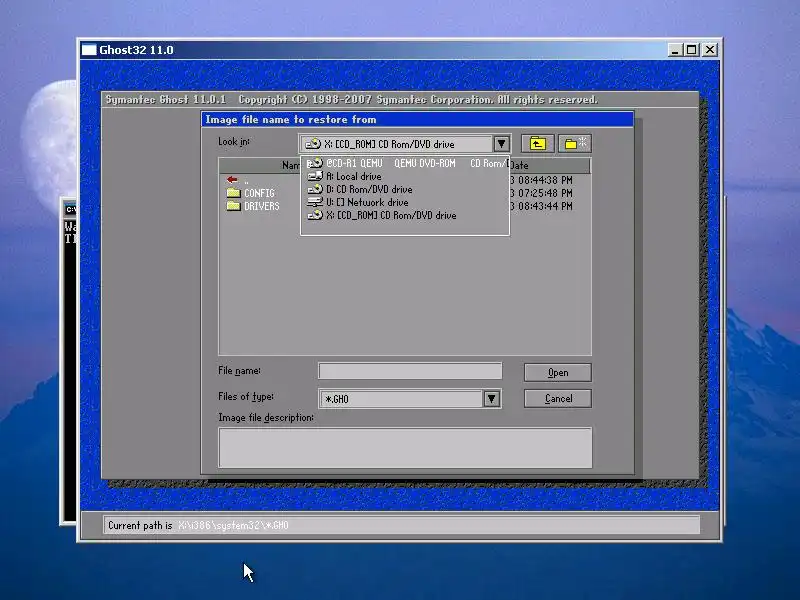
Task: Click the Cancel button
Action: tap(558, 398)
